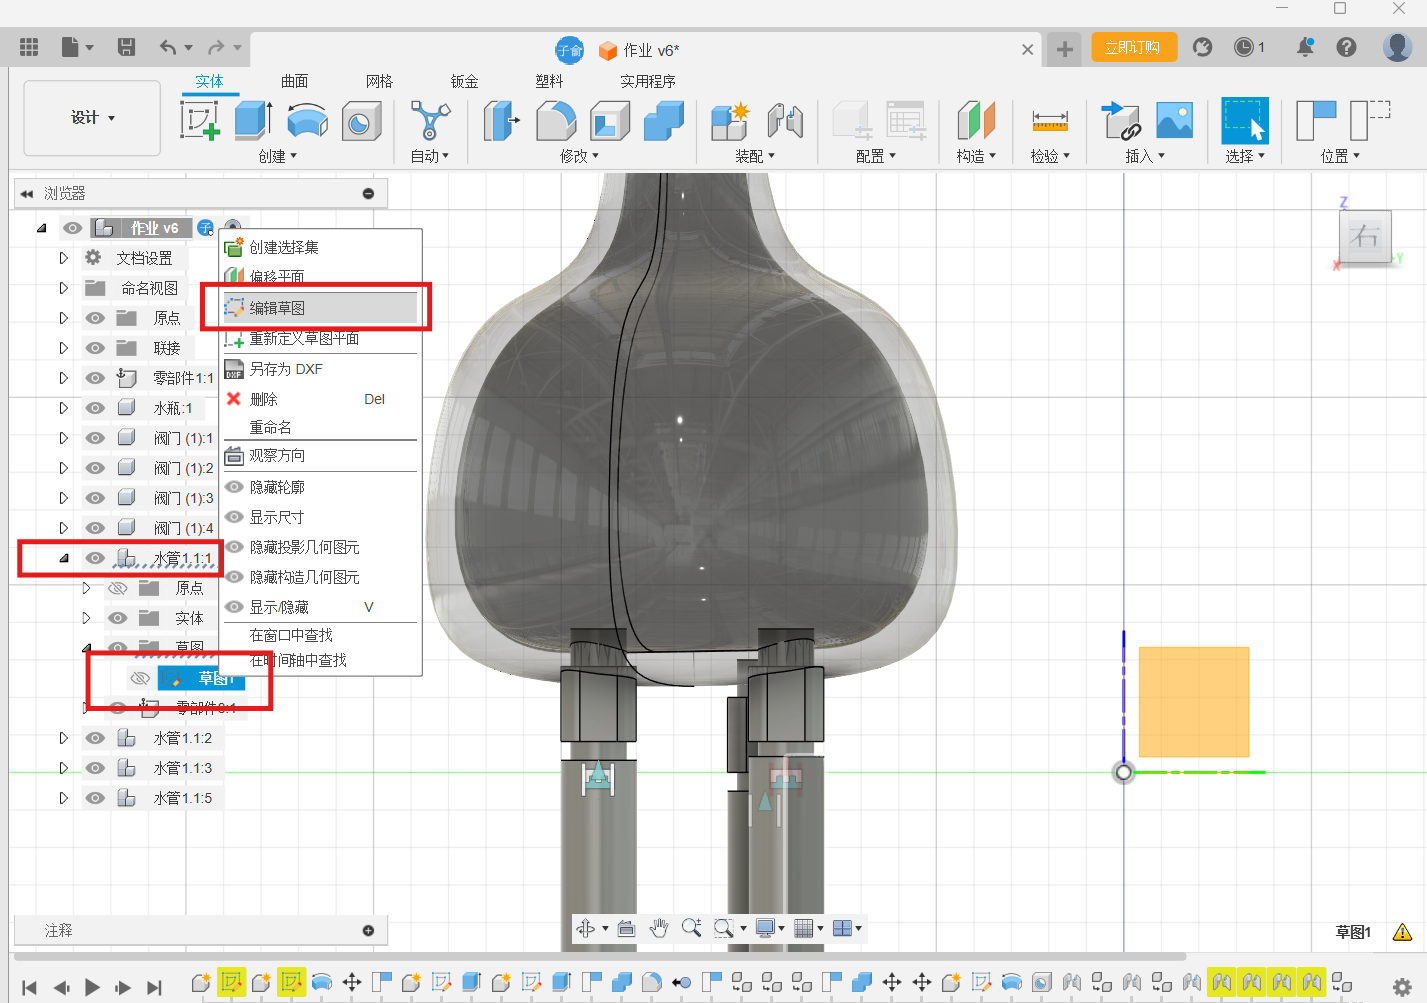
Task: Toggle visibility of 水管1.1:5
Action: pyautogui.click(x=95, y=798)
